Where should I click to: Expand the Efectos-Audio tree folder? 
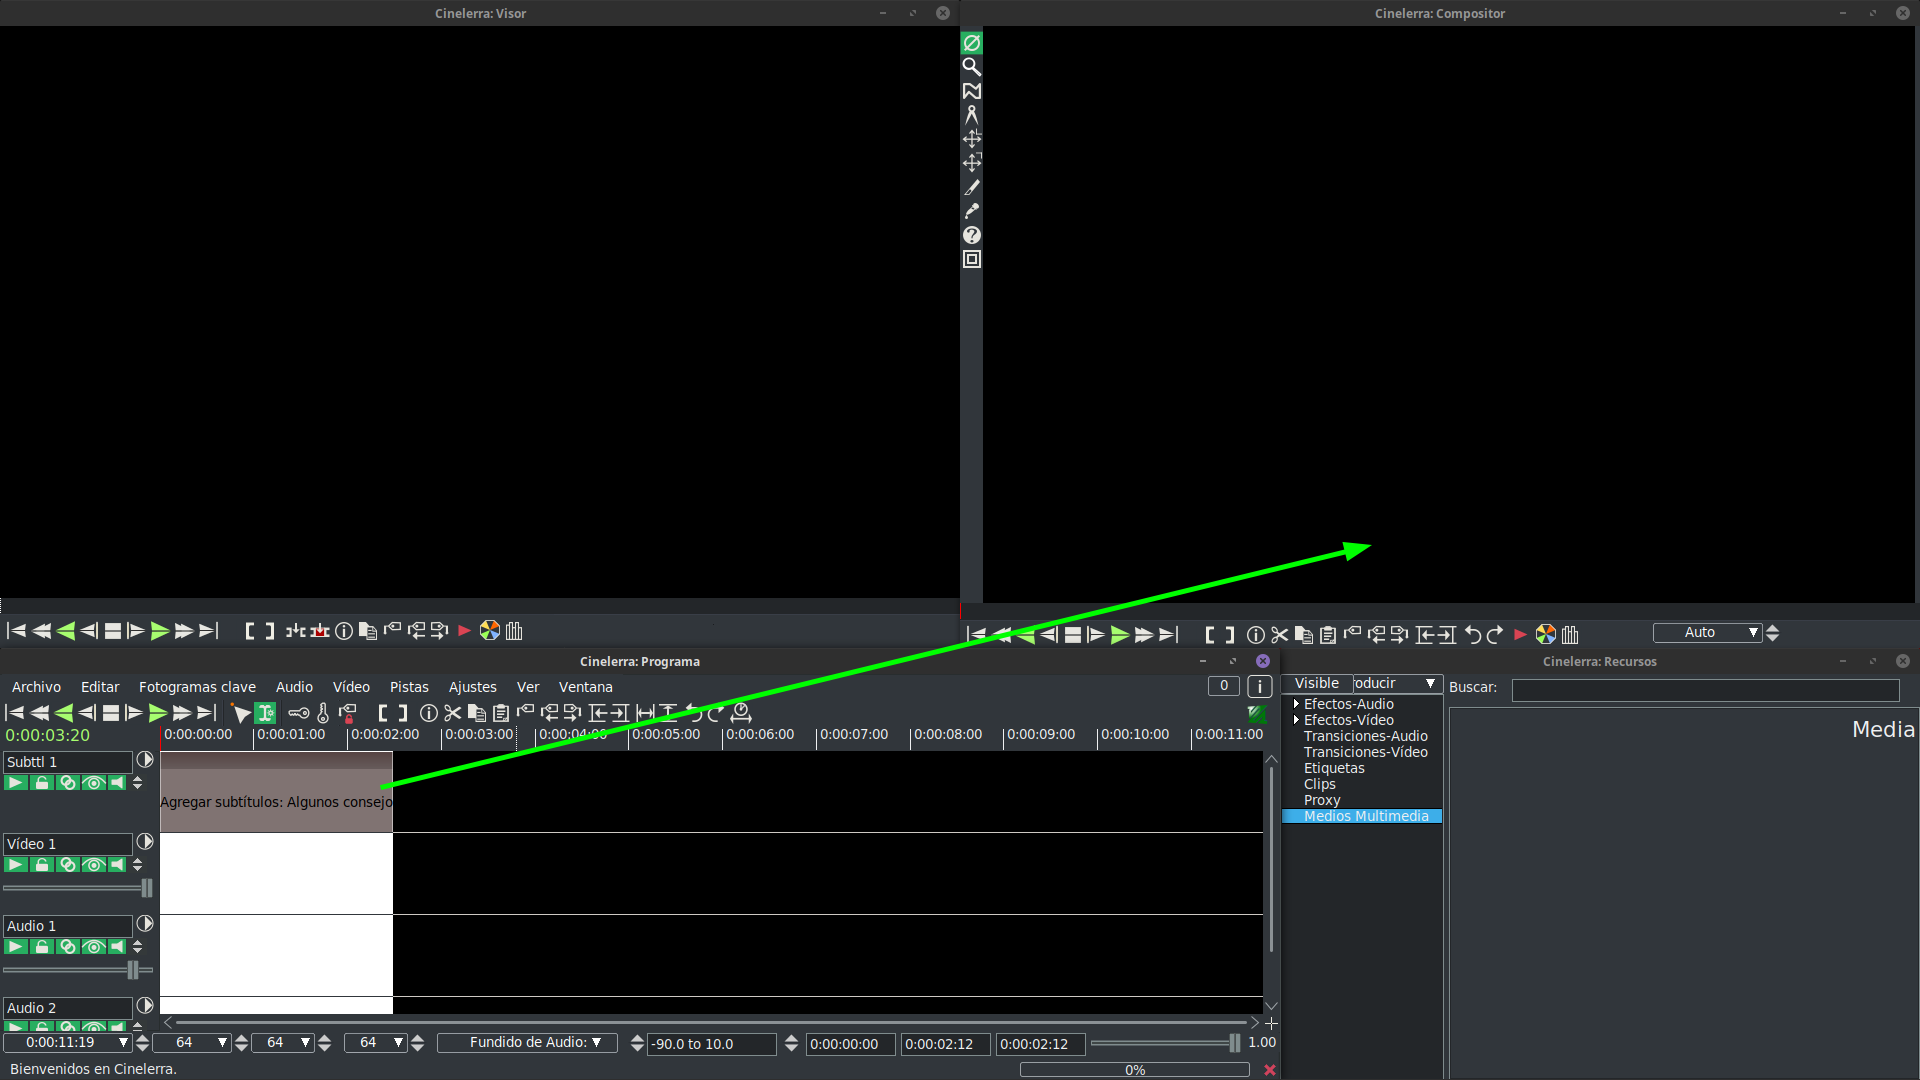(1296, 704)
